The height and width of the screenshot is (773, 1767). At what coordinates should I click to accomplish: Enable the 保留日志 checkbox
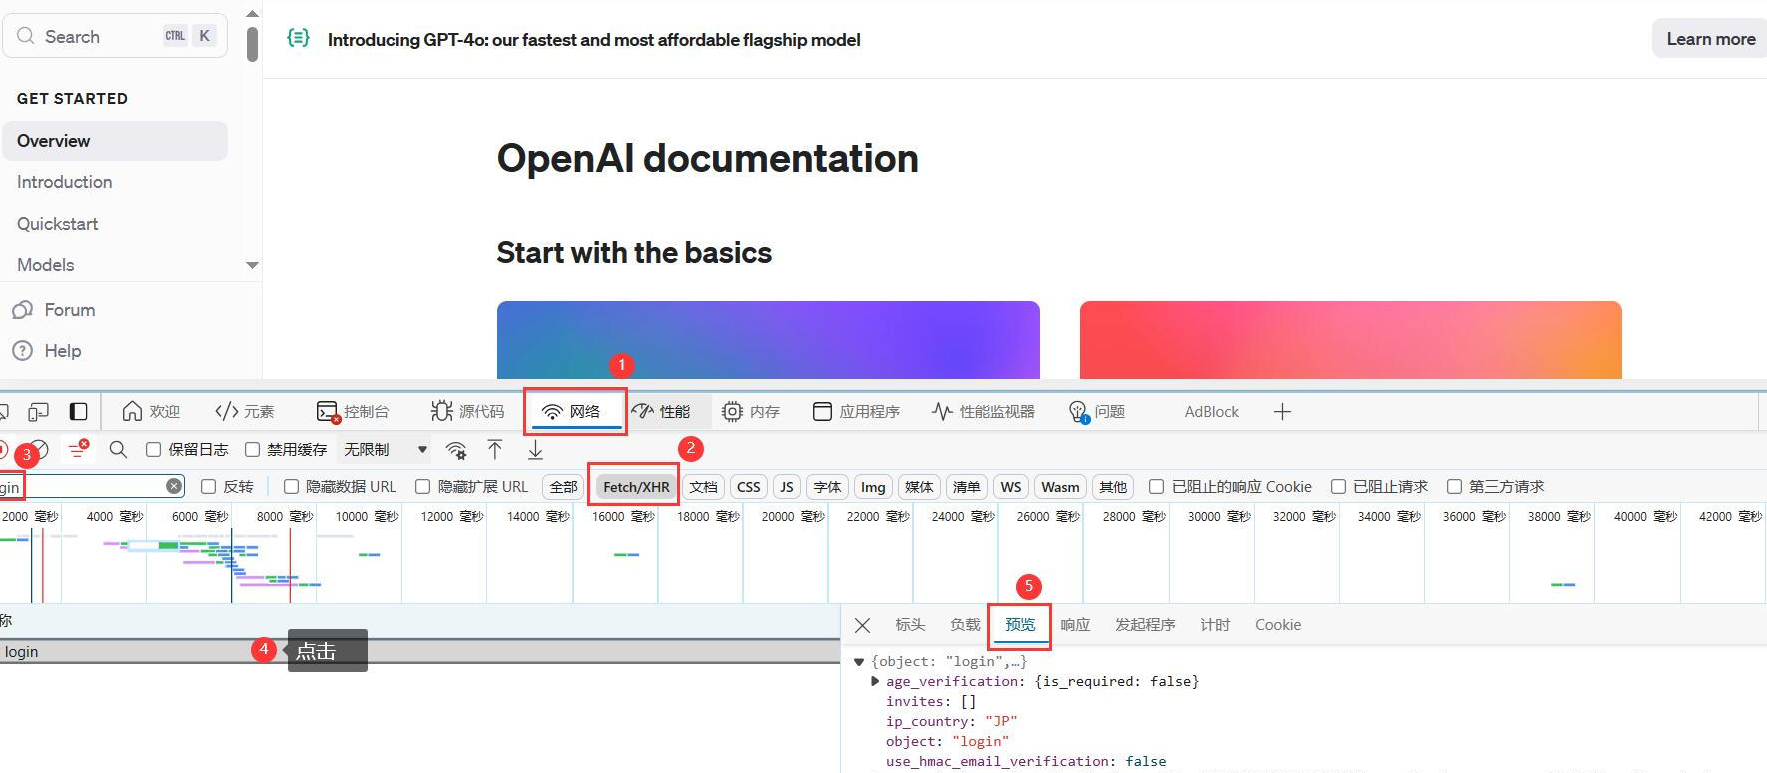coord(154,450)
